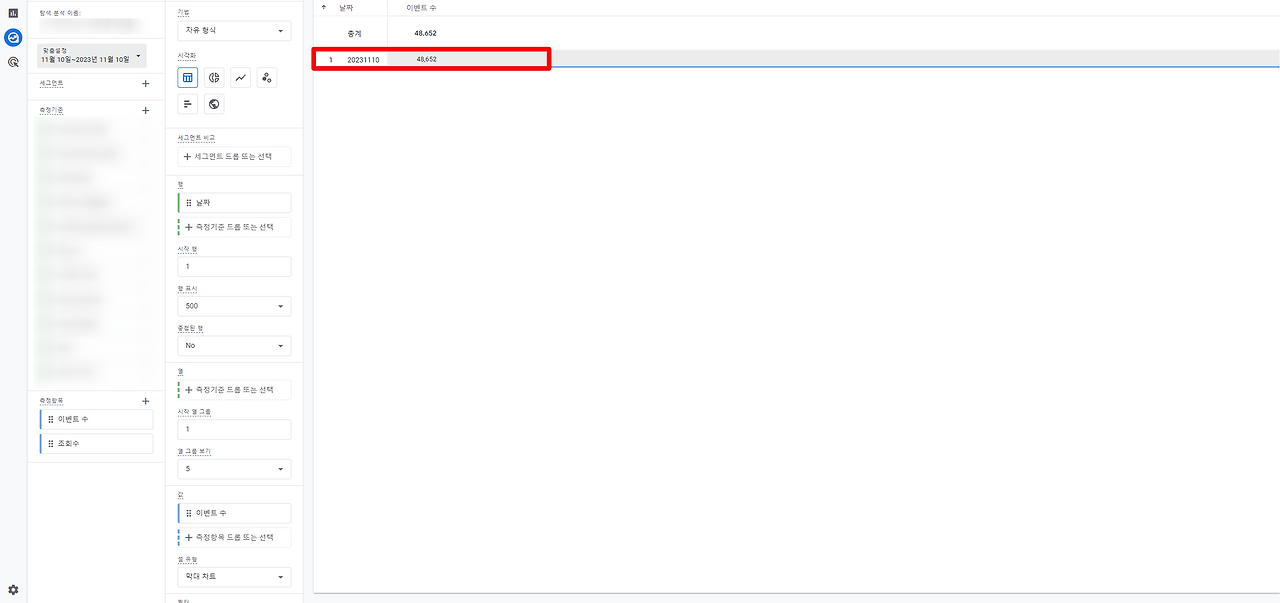Screen dimensions: 1280x603
Task: Select the donut chart visualization icon
Action: [214, 77]
